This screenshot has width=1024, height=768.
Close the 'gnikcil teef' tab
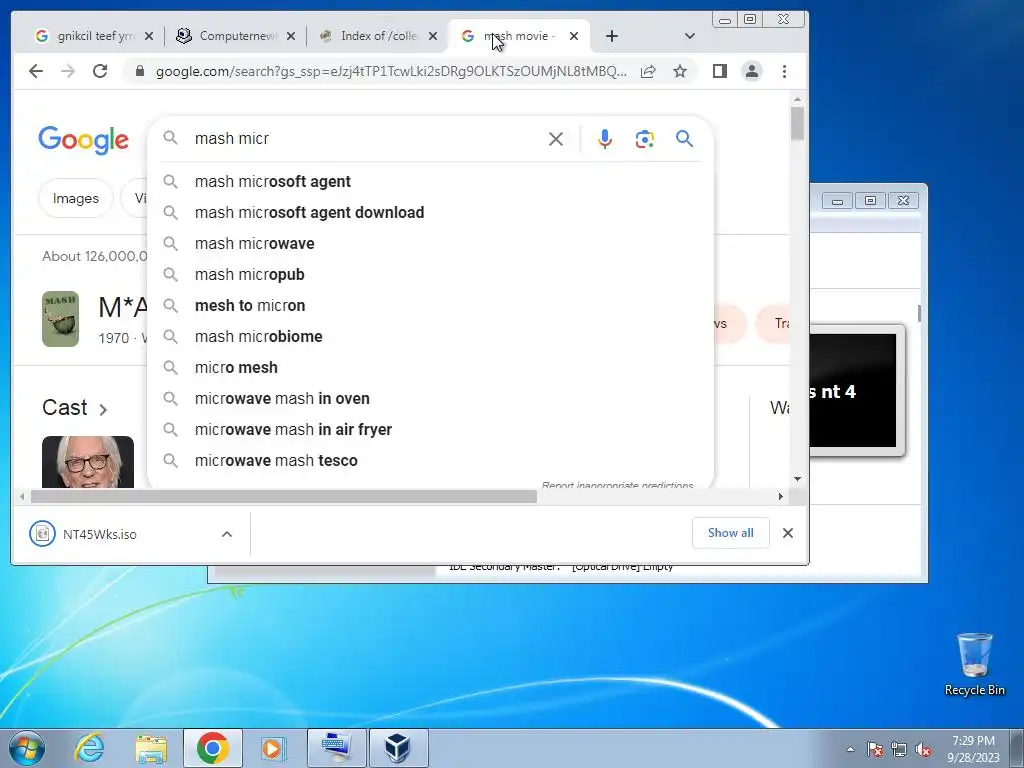coord(149,37)
